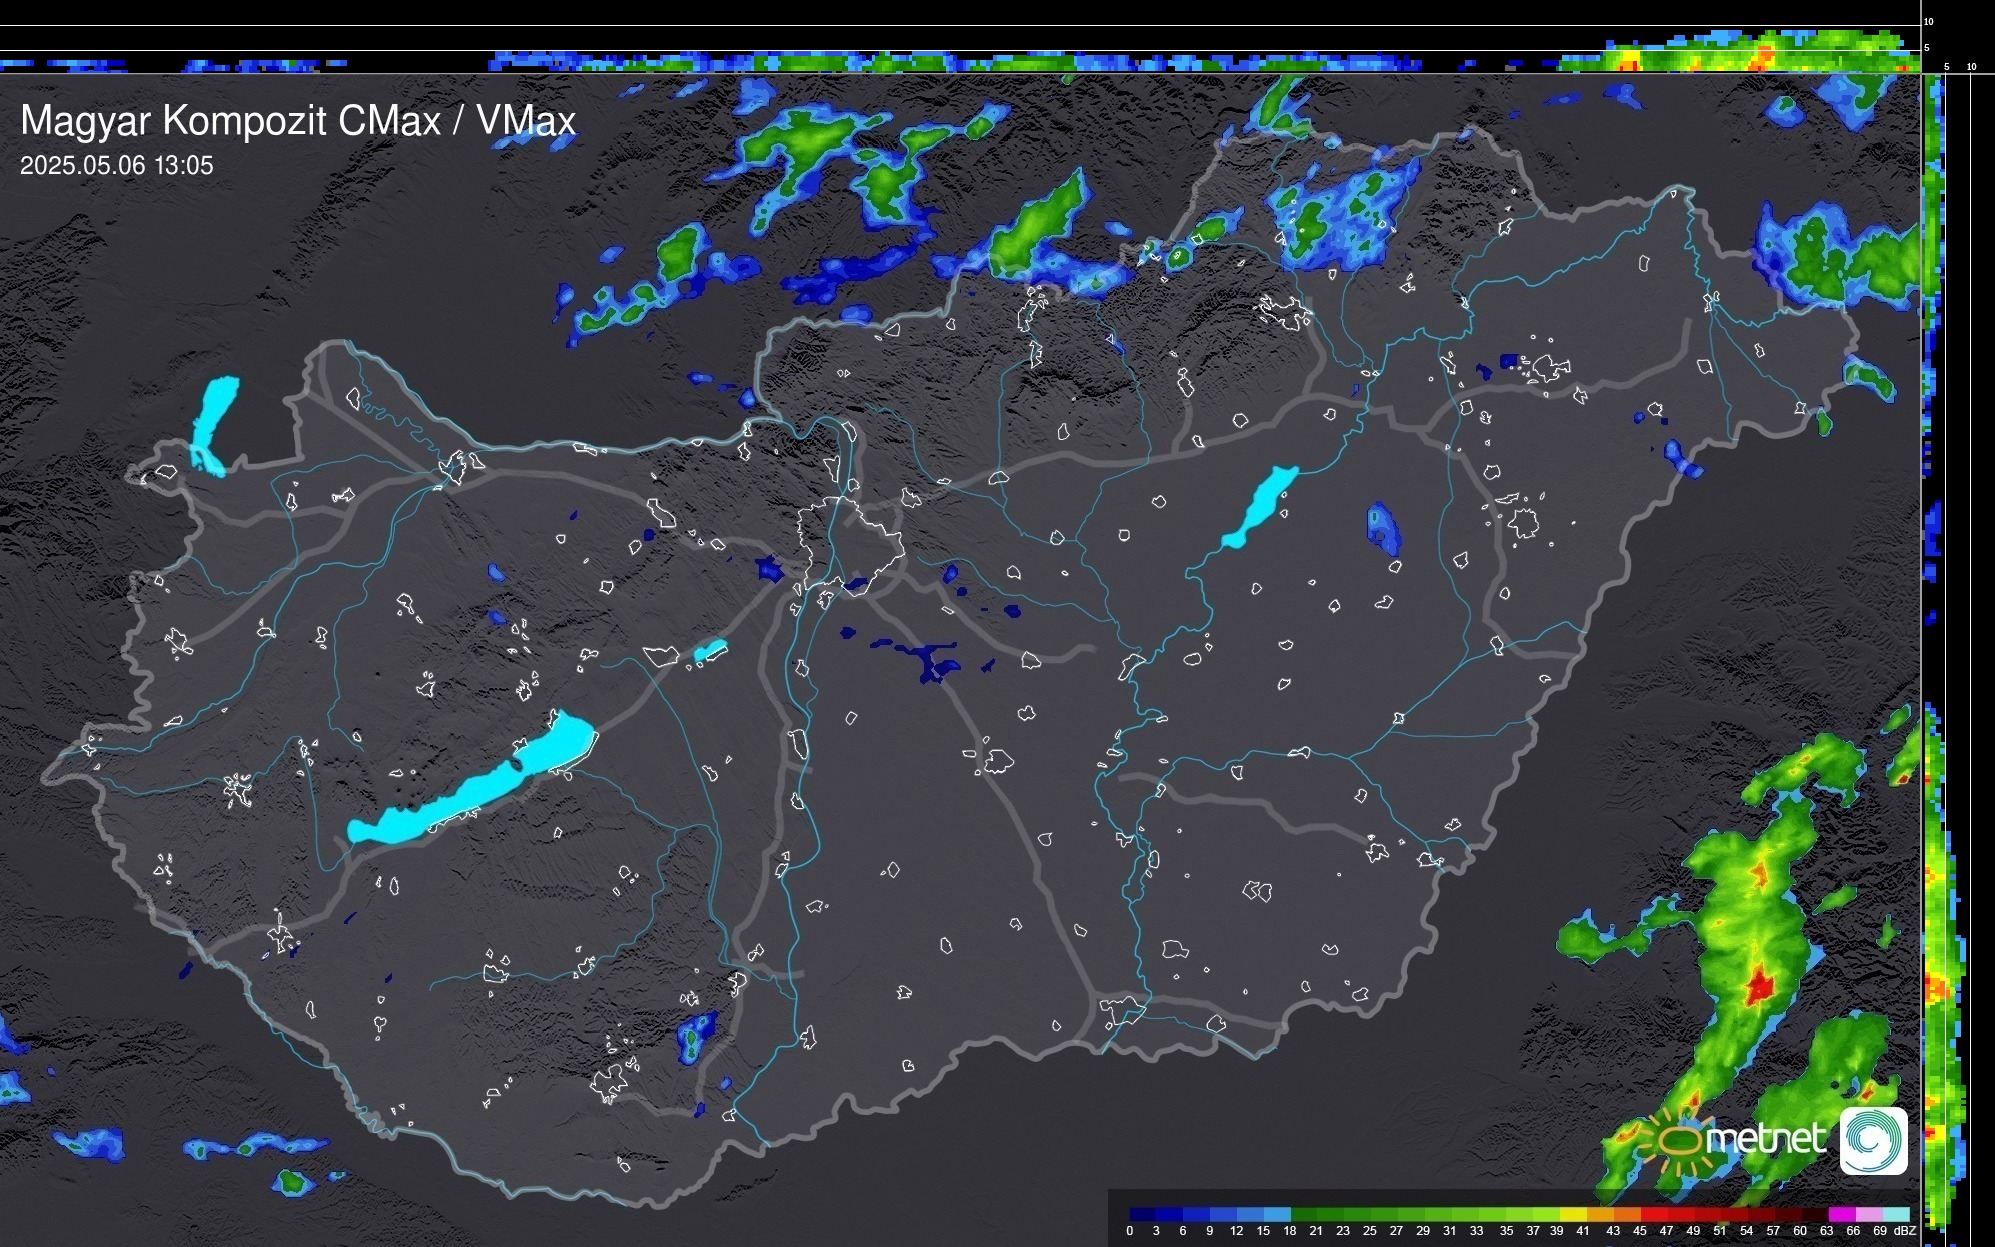The width and height of the screenshot is (1995, 1247).
Task: Click the 2025.05.06 13:05 timestamp
Action: click(x=117, y=166)
